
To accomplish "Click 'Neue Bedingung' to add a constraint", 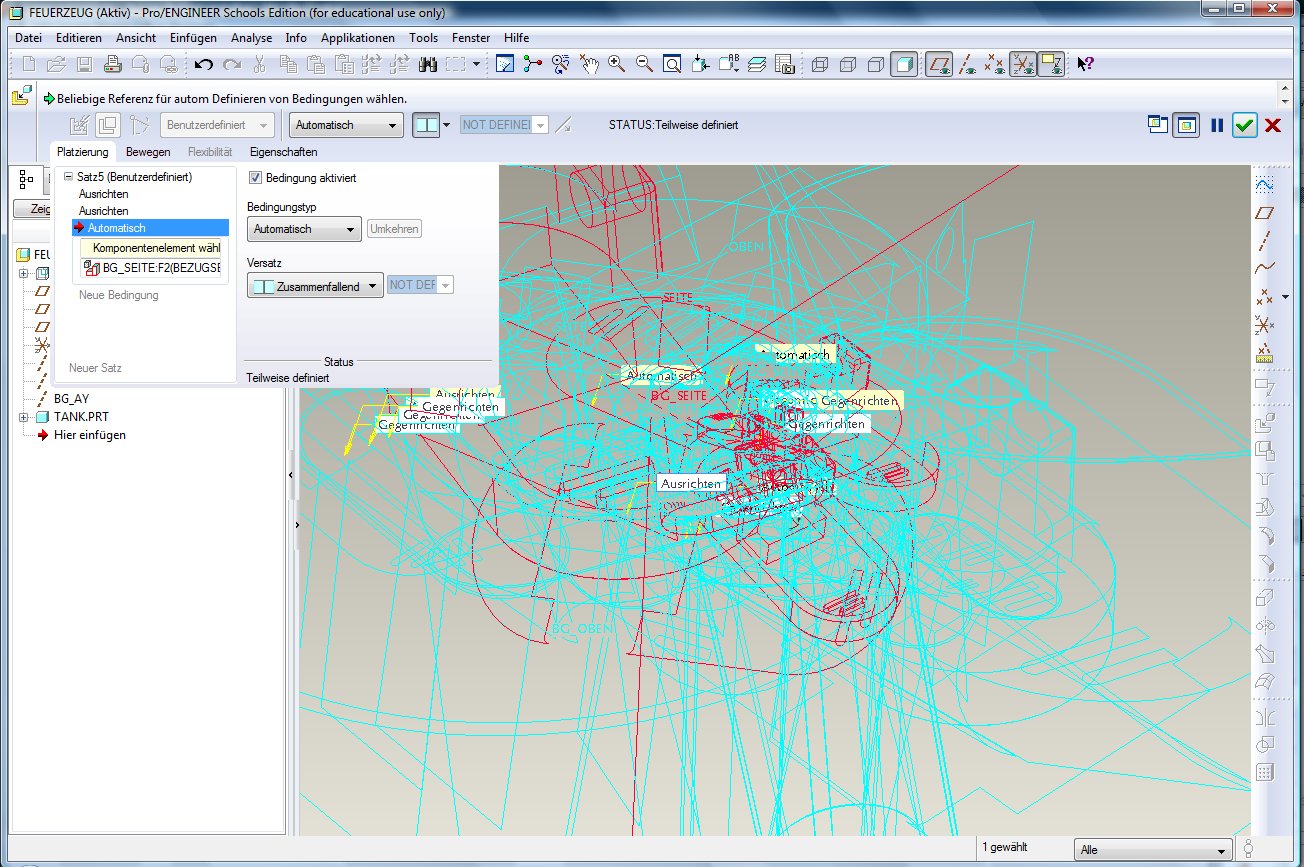I will (x=118, y=295).
